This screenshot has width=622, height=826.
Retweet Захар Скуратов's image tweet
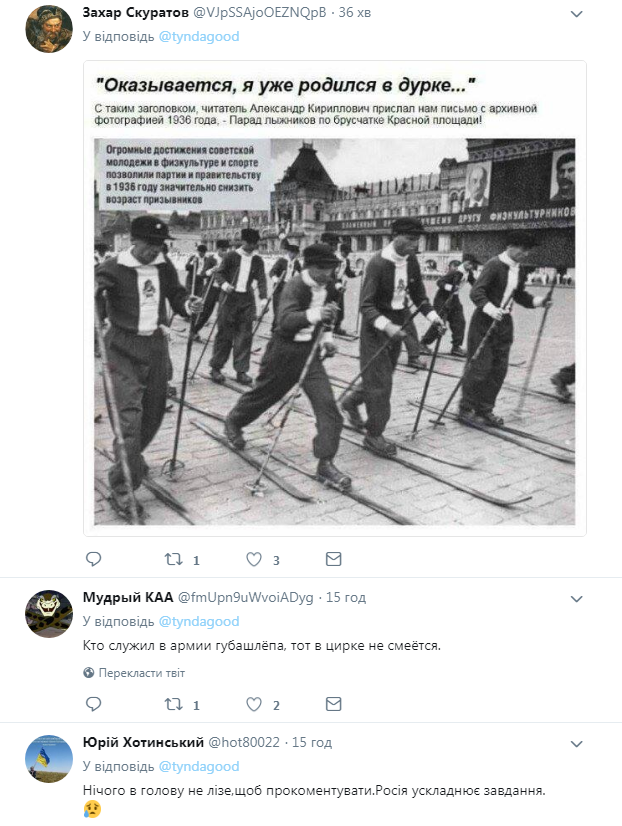click(174, 559)
